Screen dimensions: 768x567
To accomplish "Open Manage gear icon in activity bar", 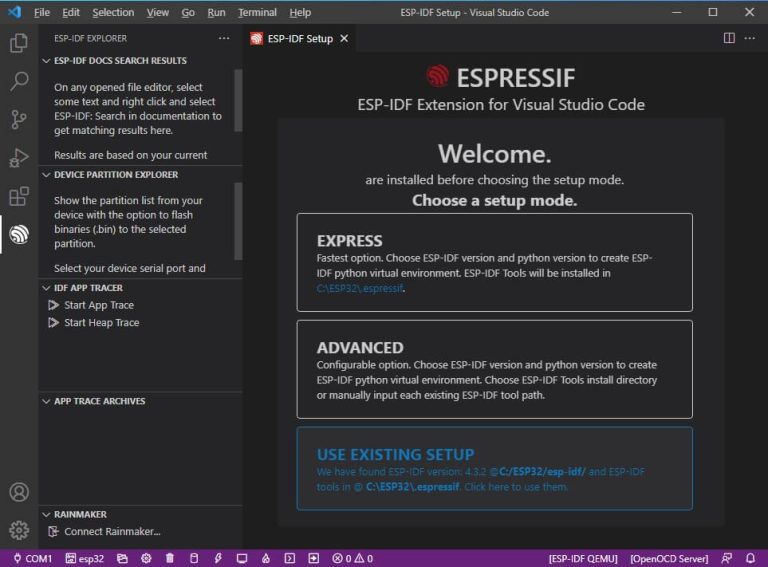I will tap(19, 530).
